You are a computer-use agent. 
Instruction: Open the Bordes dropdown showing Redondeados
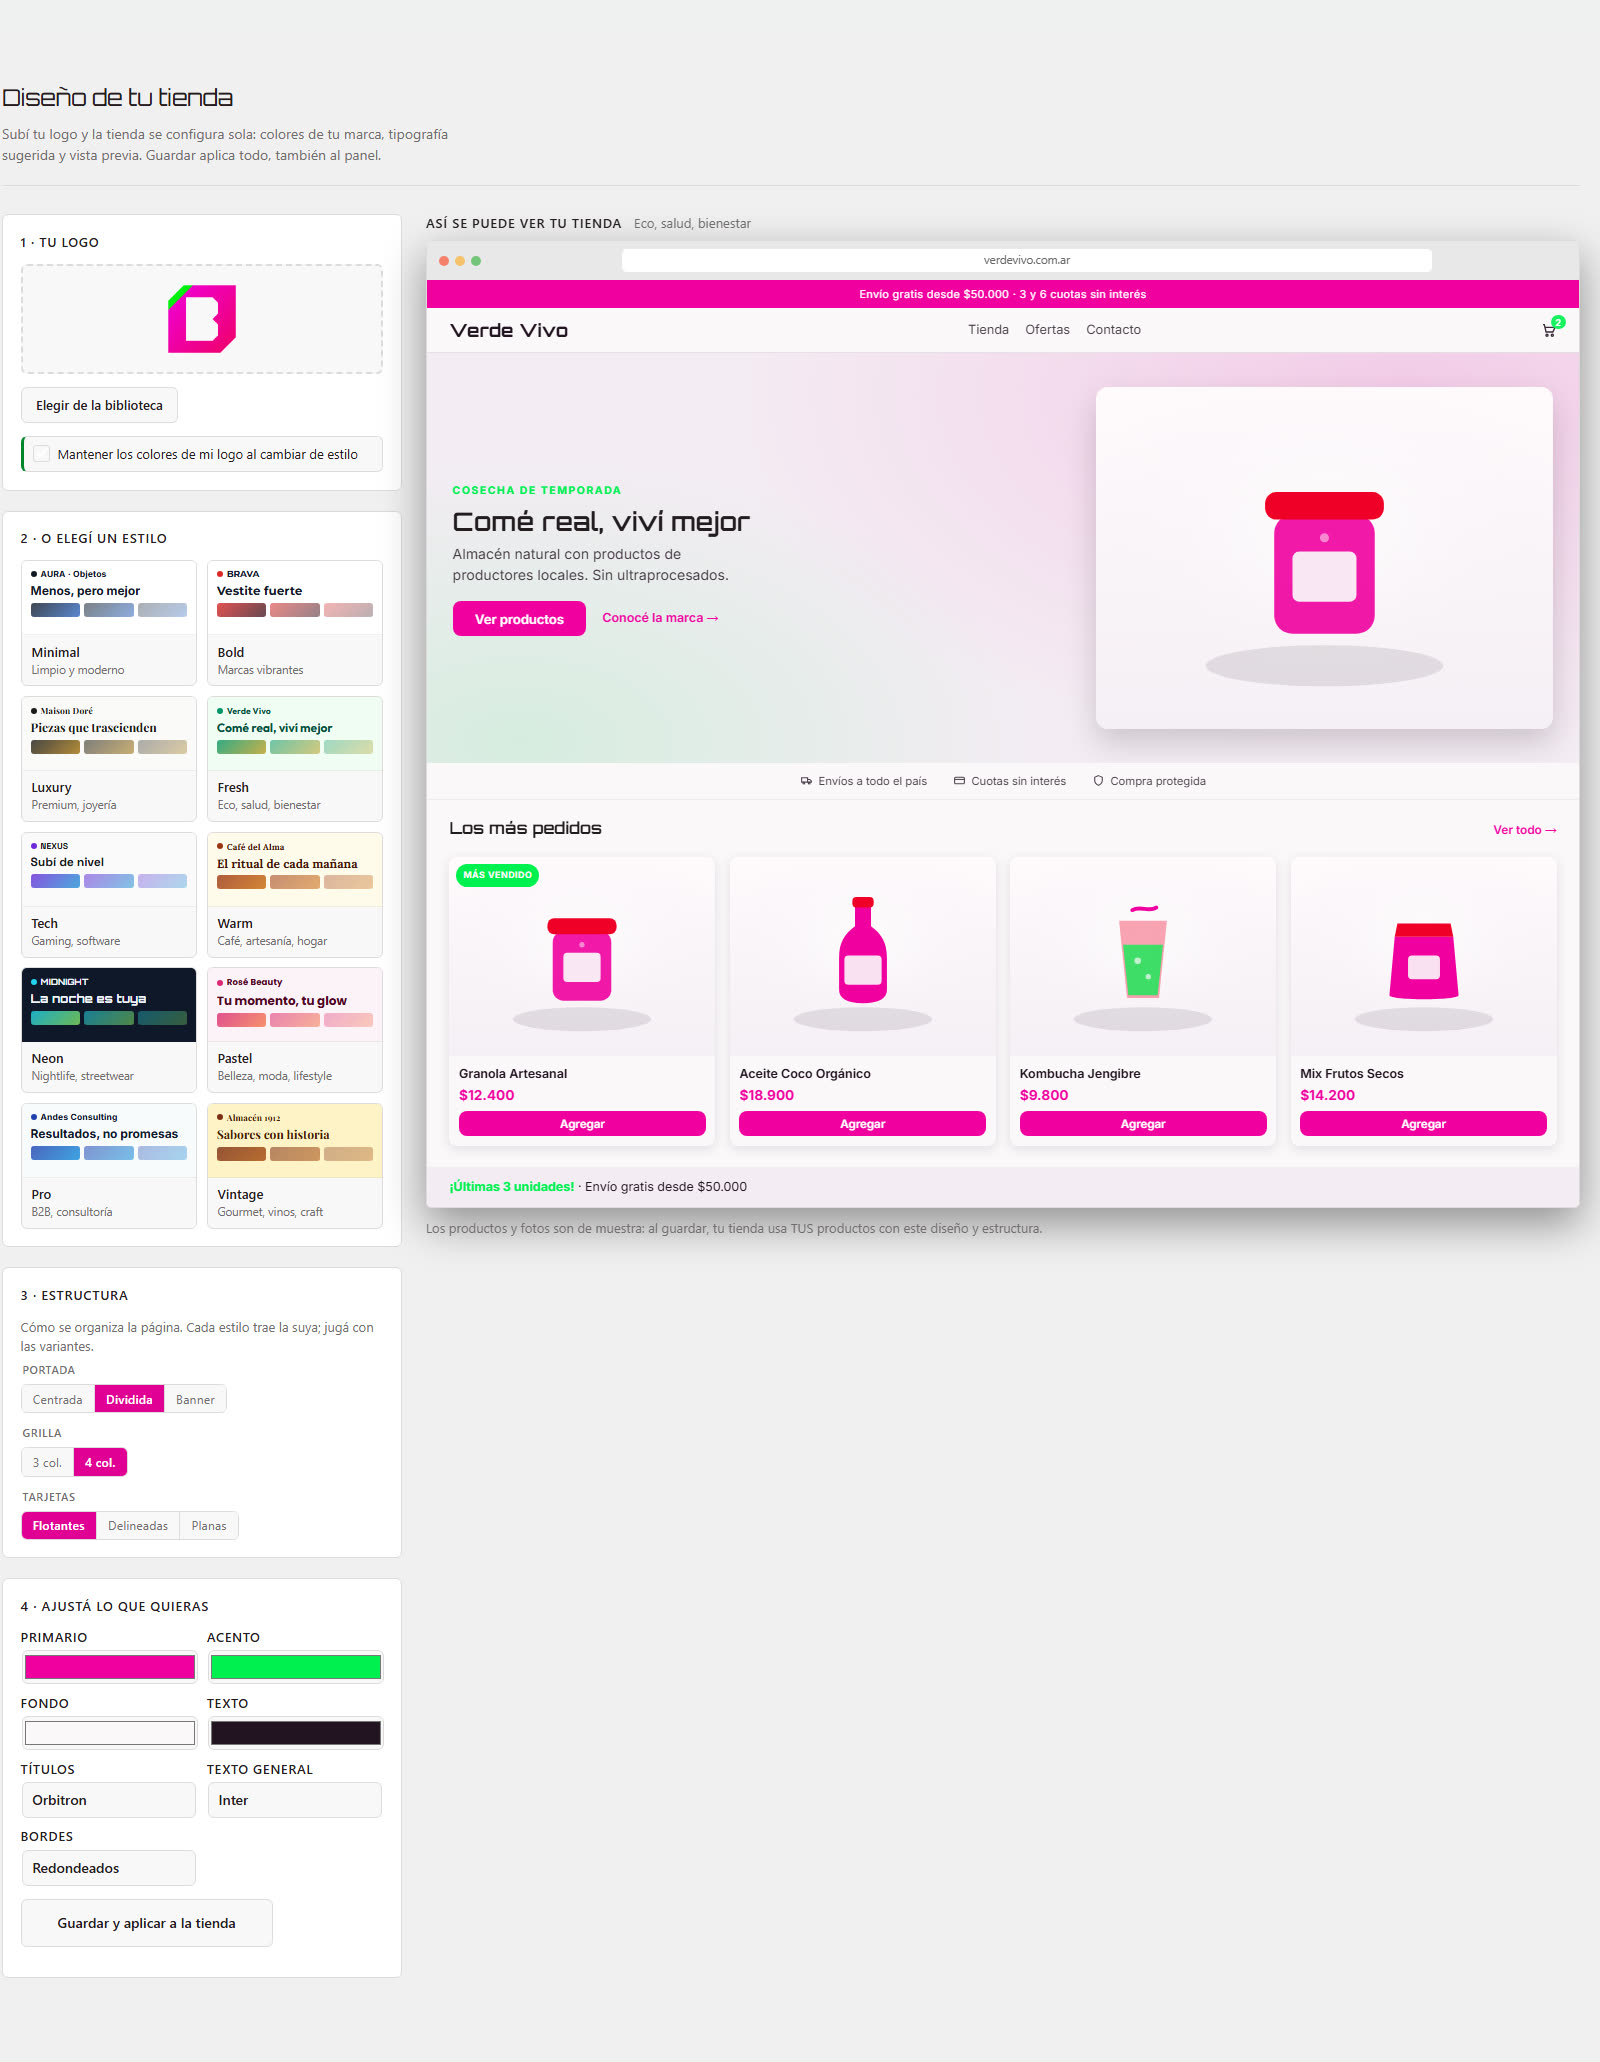point(108,1868)
